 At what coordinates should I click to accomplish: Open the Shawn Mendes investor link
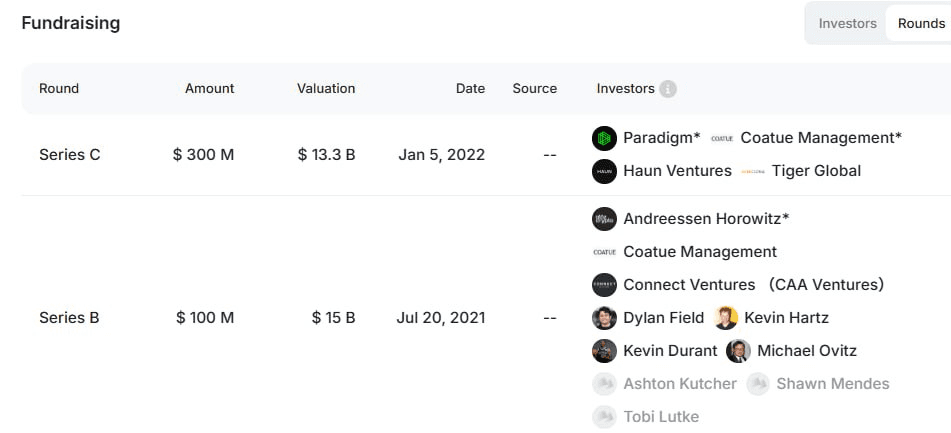(832, 384)
